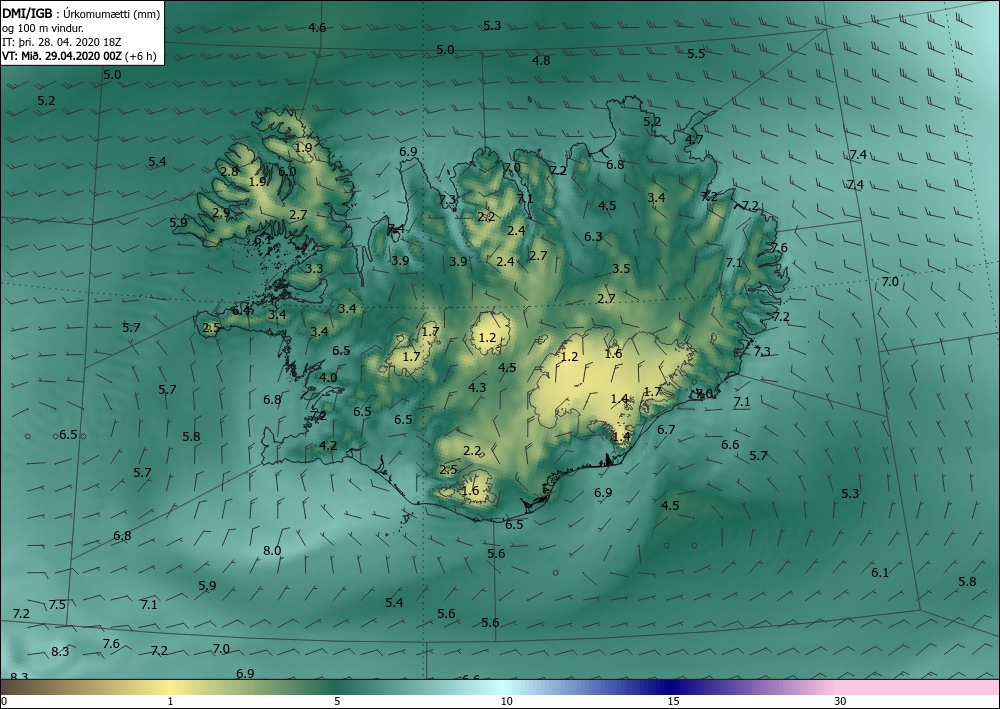Click the 4.8 value on the map
Screen dimensions: 1000x709
pyautogui.click(x=541, y=61)
